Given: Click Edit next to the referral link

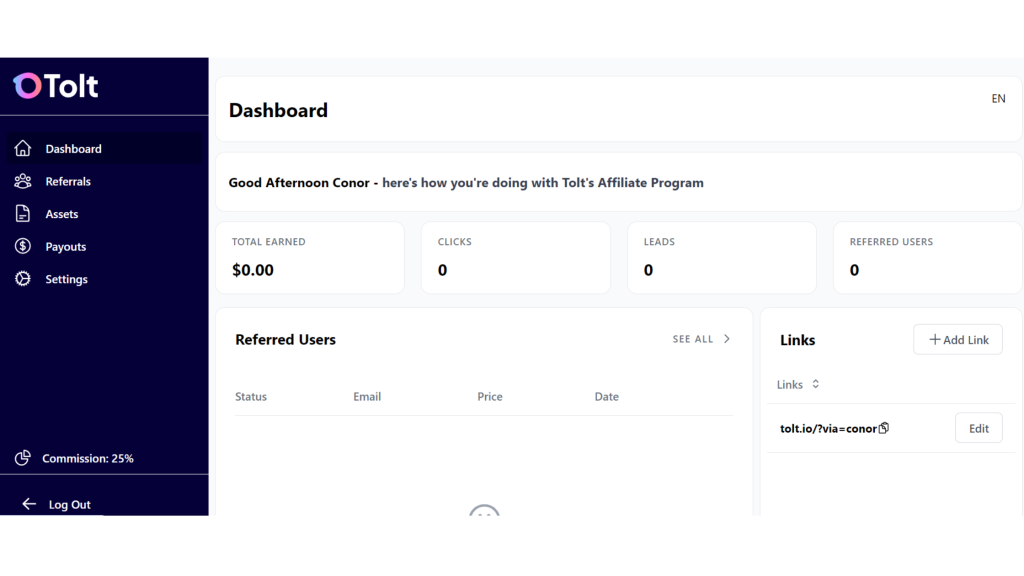Looking at the screenshot, I should [978, 428].
